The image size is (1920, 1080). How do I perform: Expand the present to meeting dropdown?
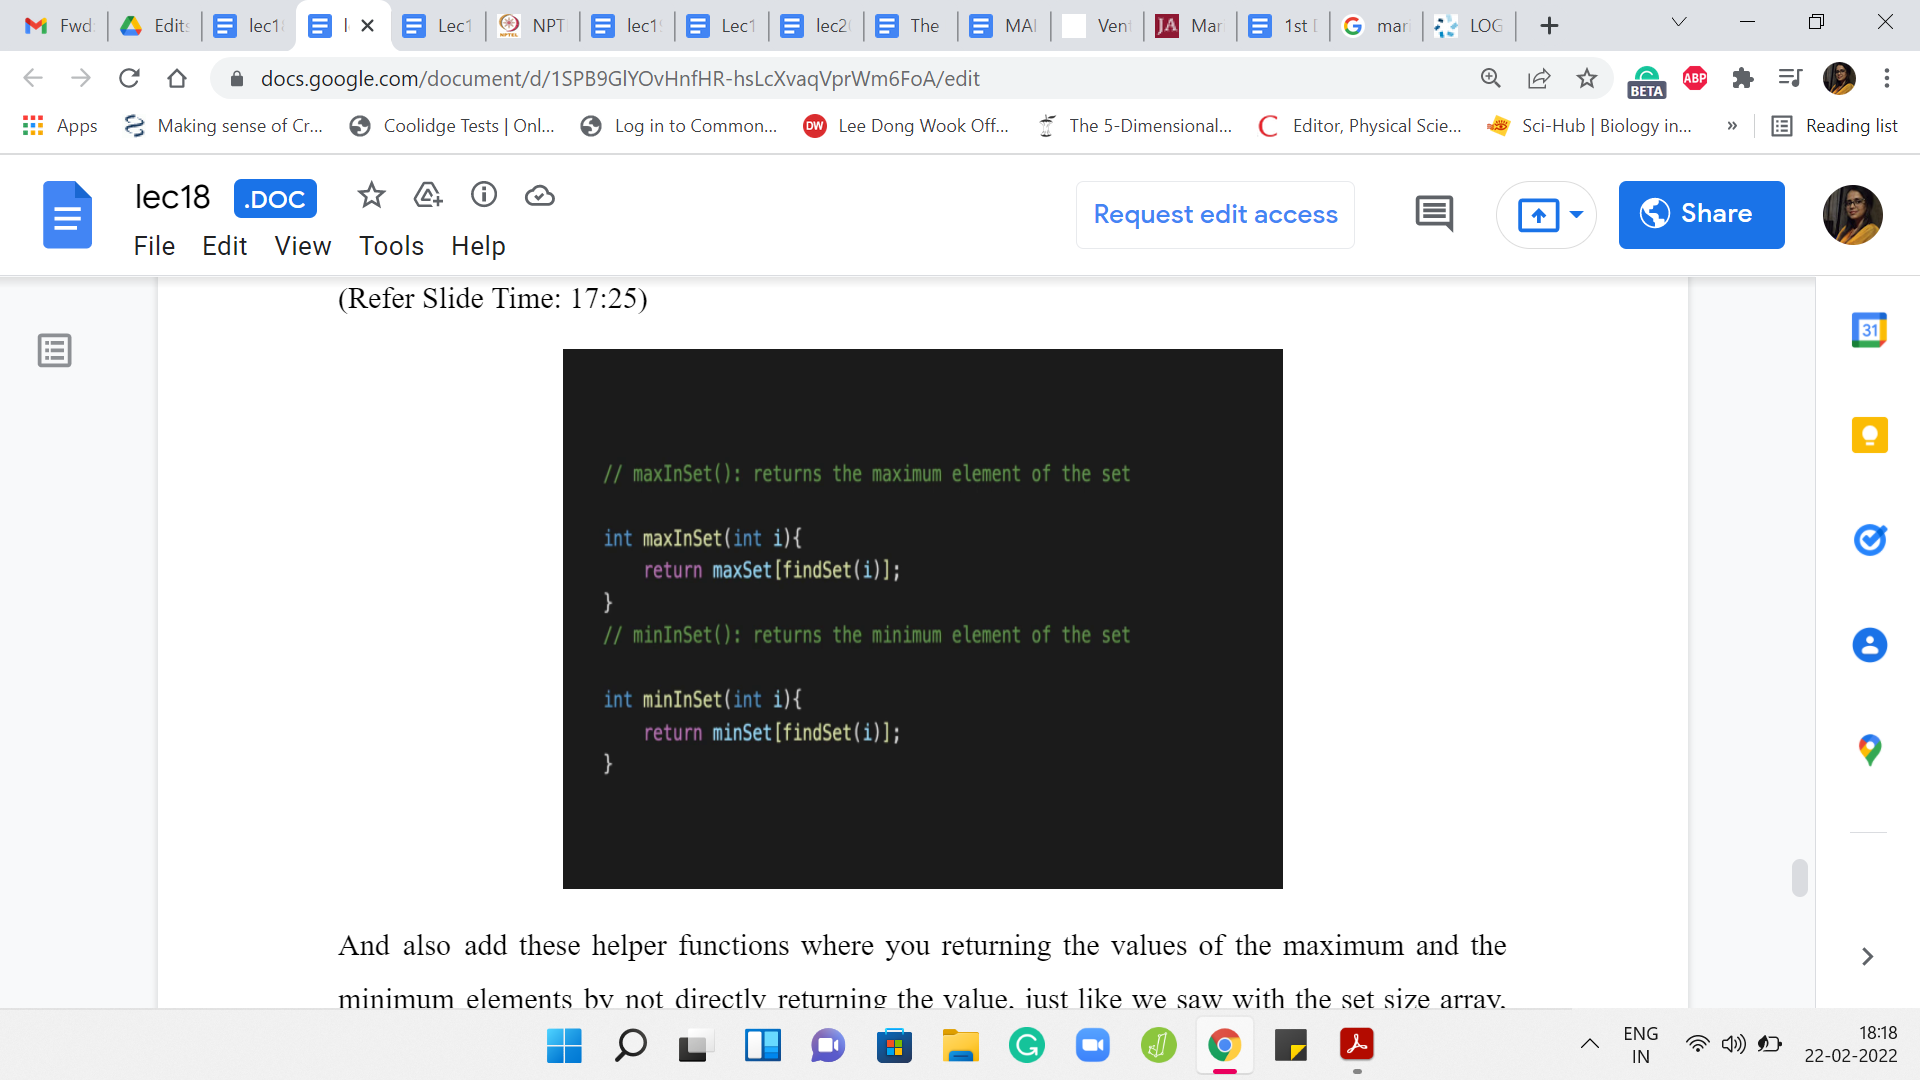(1577, 215)
